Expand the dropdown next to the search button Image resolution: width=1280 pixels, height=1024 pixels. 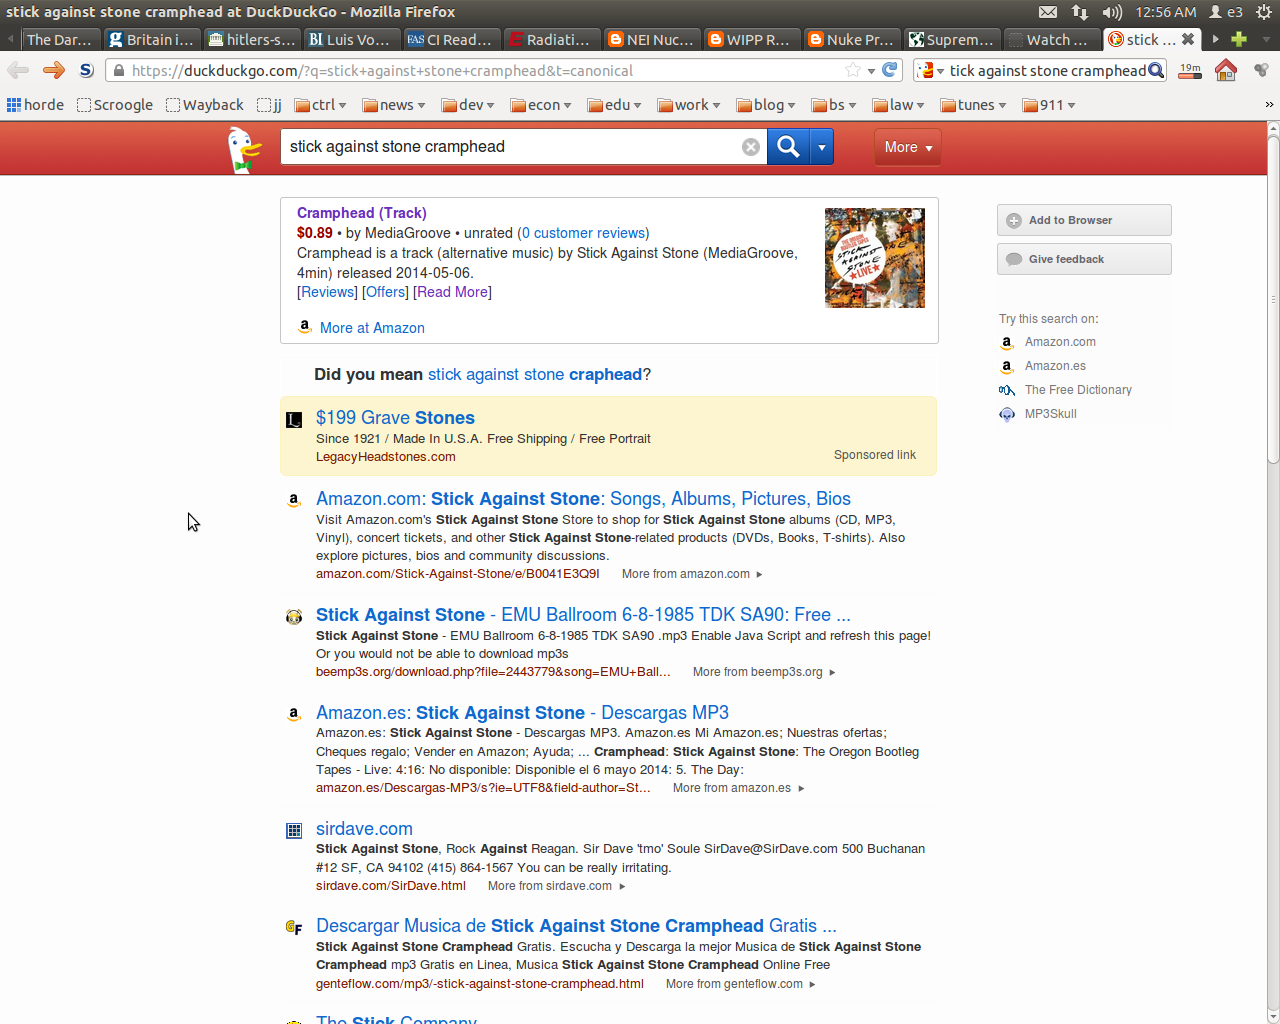coord(821,147)
